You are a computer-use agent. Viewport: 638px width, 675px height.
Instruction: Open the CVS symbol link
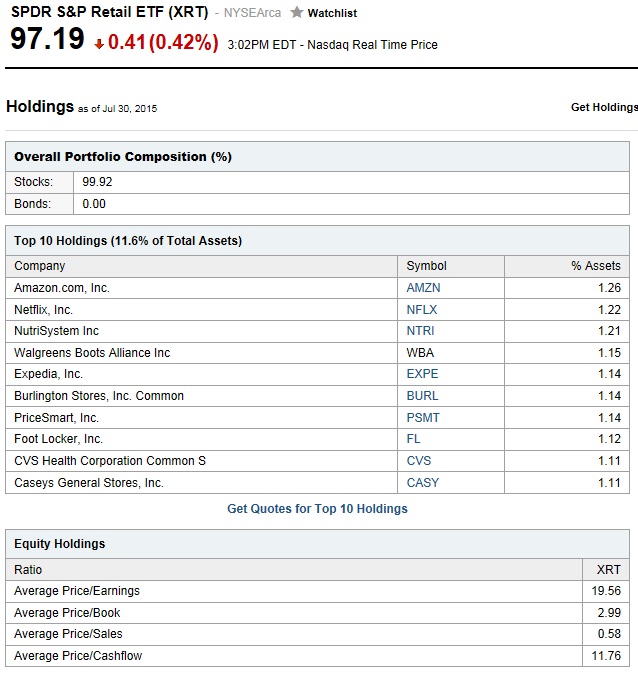418,461
